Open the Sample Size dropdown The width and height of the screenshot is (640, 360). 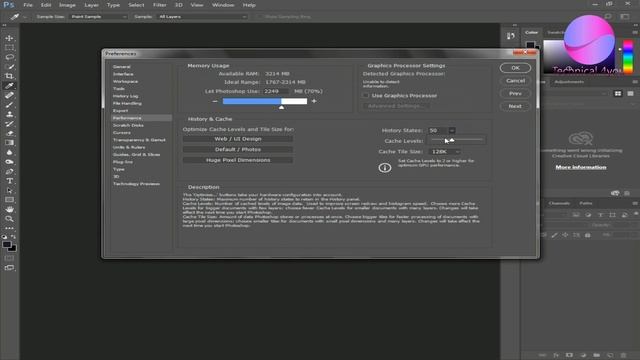coord(98,17)
